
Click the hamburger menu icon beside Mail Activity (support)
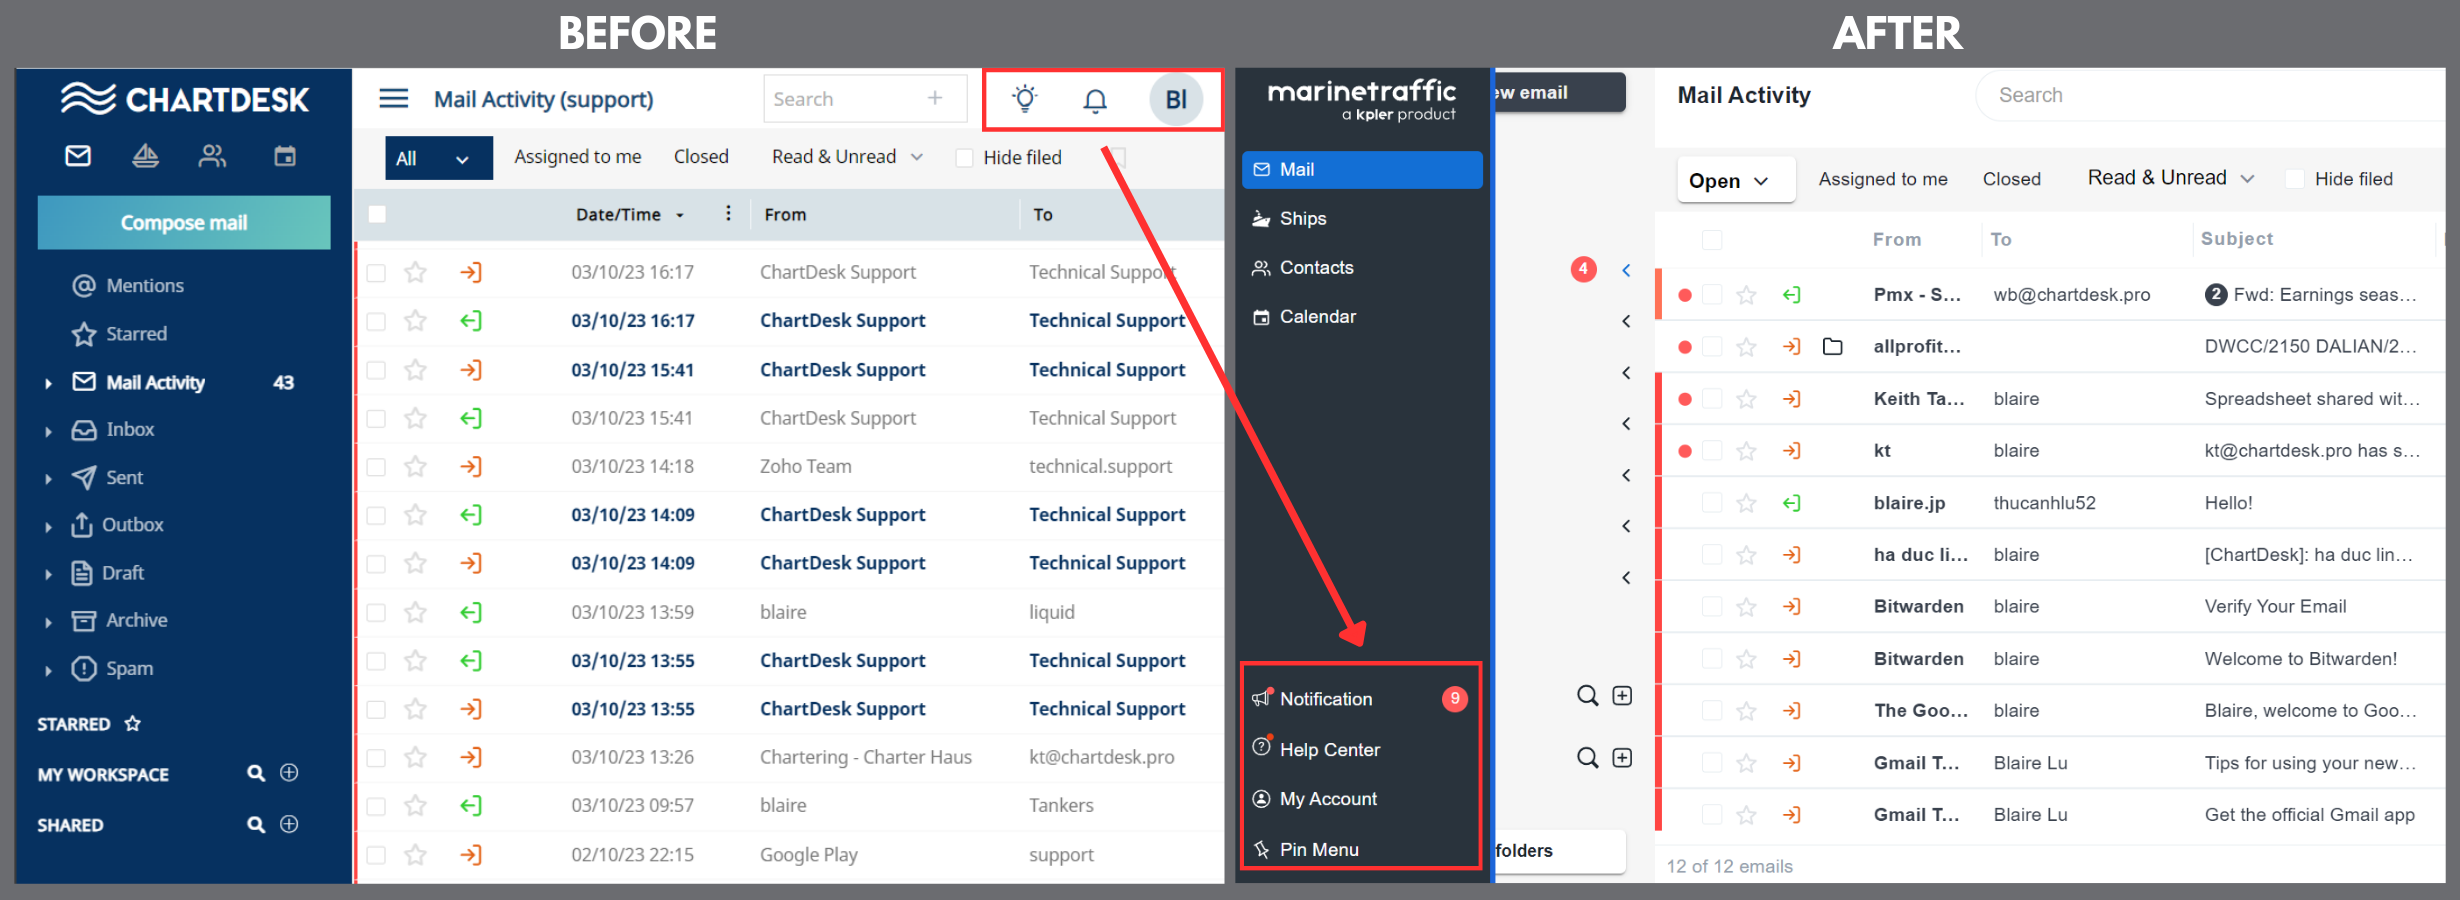(394, 98)
